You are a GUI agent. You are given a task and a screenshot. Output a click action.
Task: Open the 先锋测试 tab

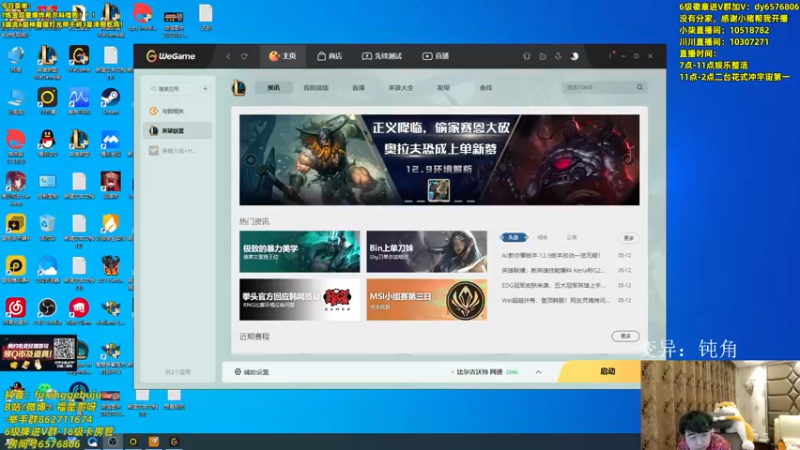(x=382, y=56)
